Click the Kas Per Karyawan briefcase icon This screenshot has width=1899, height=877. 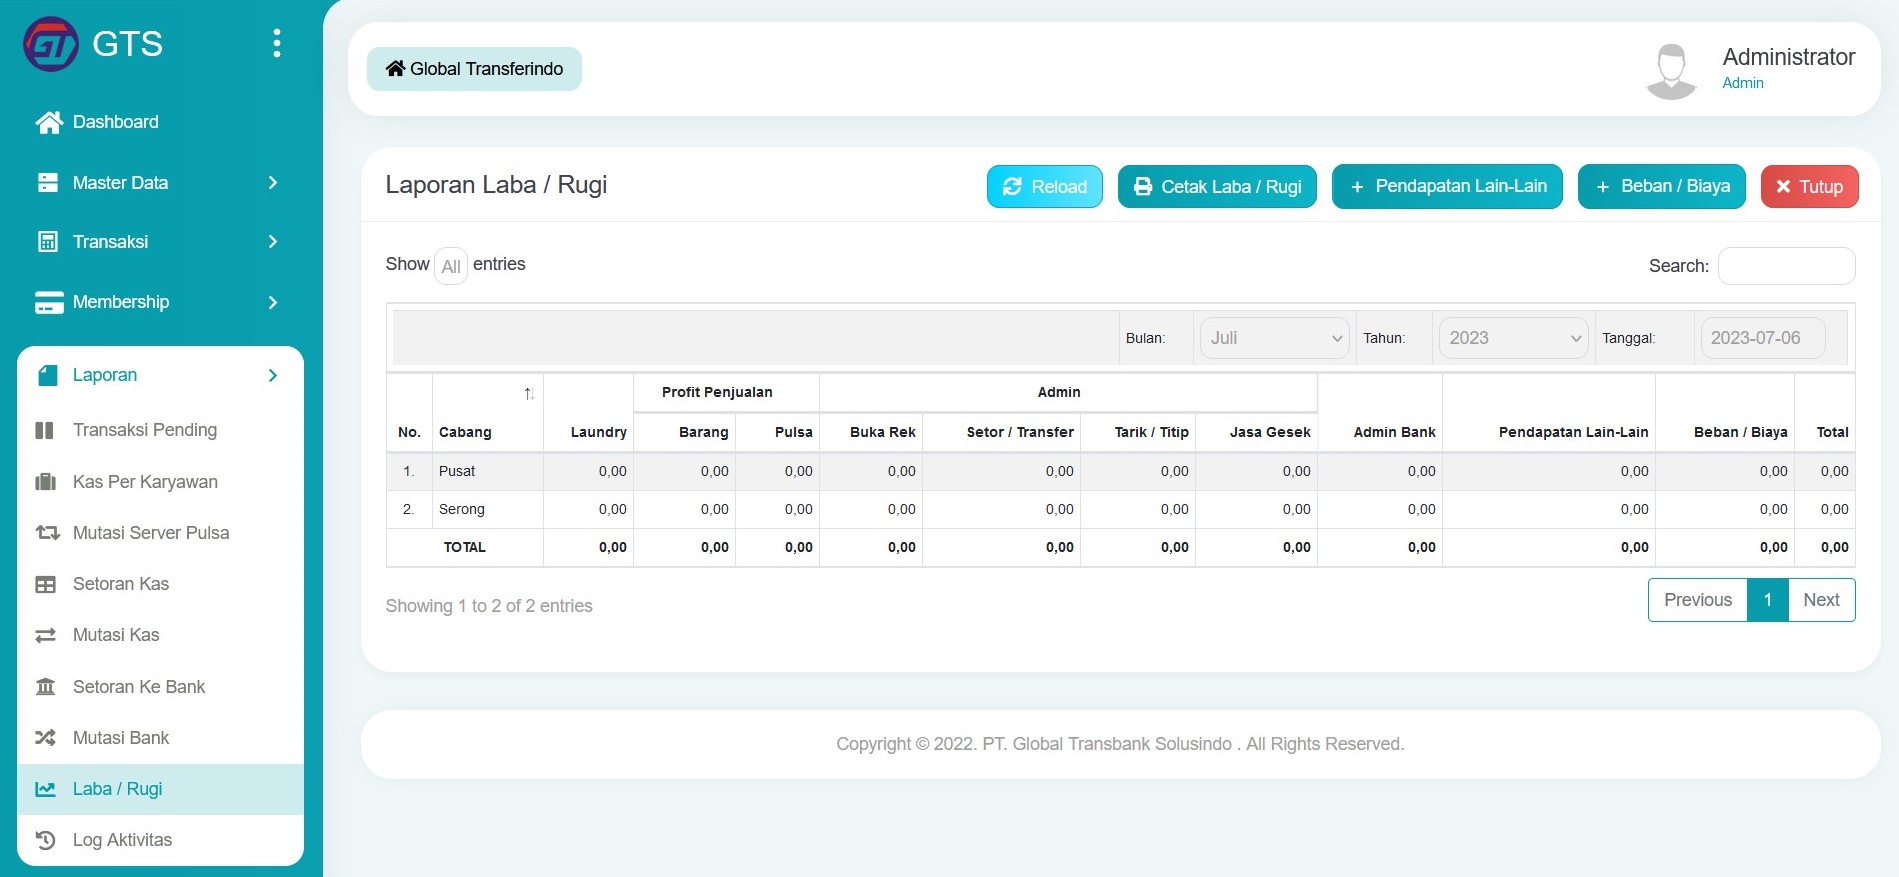(45, 482)
